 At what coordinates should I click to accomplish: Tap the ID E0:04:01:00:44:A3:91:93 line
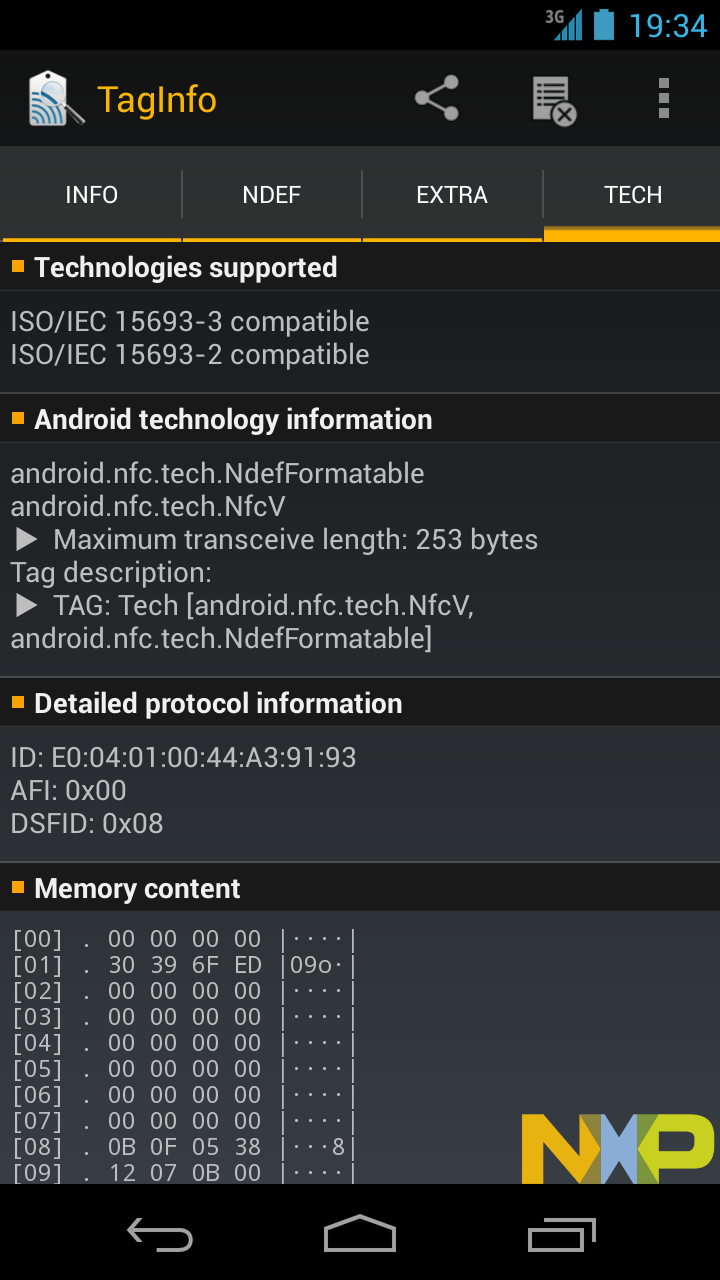point(183,758)
